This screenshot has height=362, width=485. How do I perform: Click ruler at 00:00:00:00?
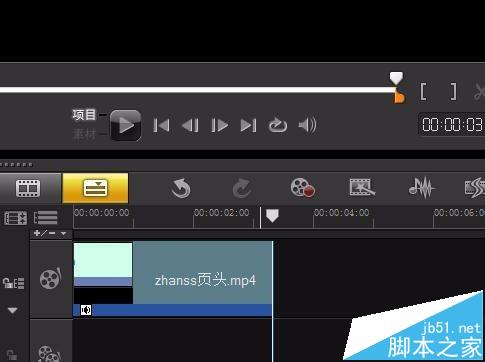pyautogui.click(x=102, y=213)
